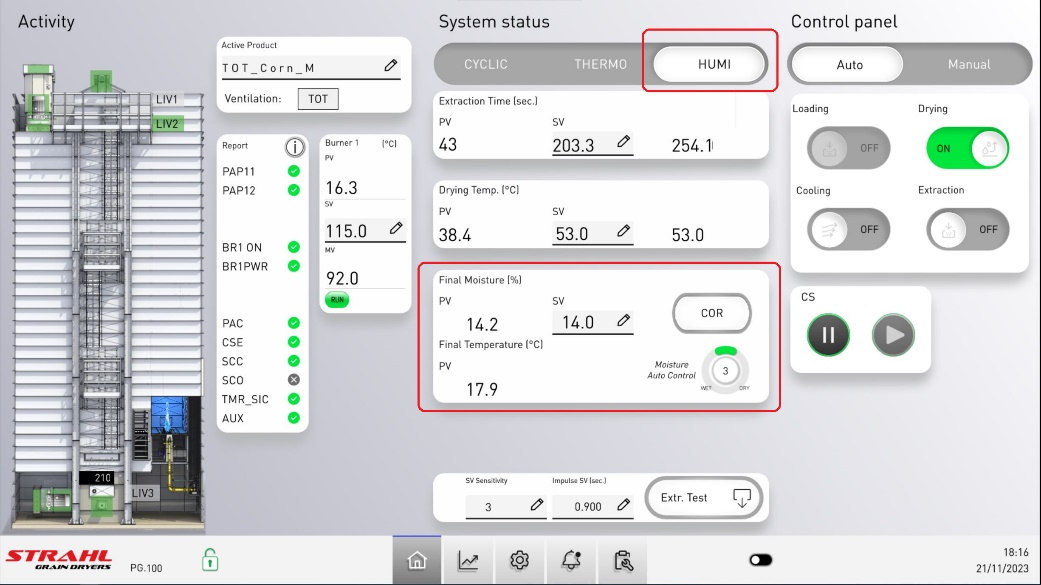Image resolution: width=1041 pixels, height=585 pixels.
Task: Open the Extr. Test dropdown button
Action: coord(704,497)
